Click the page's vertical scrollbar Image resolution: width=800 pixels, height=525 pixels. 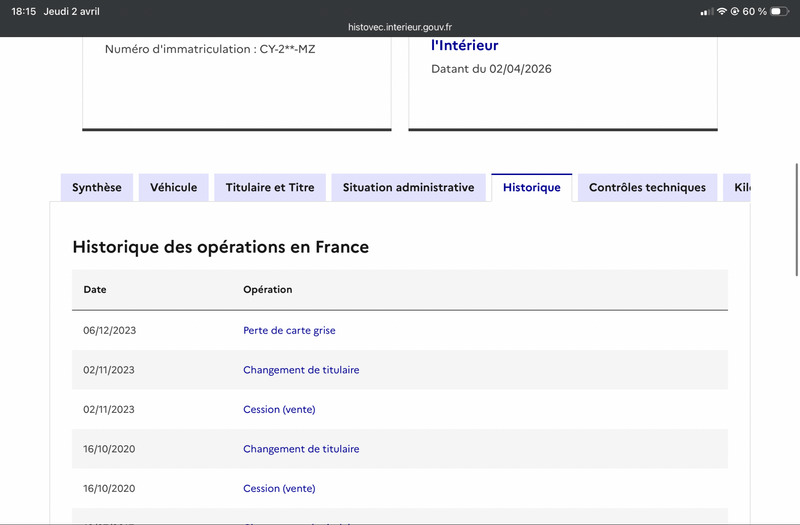(x=796, y=220)
